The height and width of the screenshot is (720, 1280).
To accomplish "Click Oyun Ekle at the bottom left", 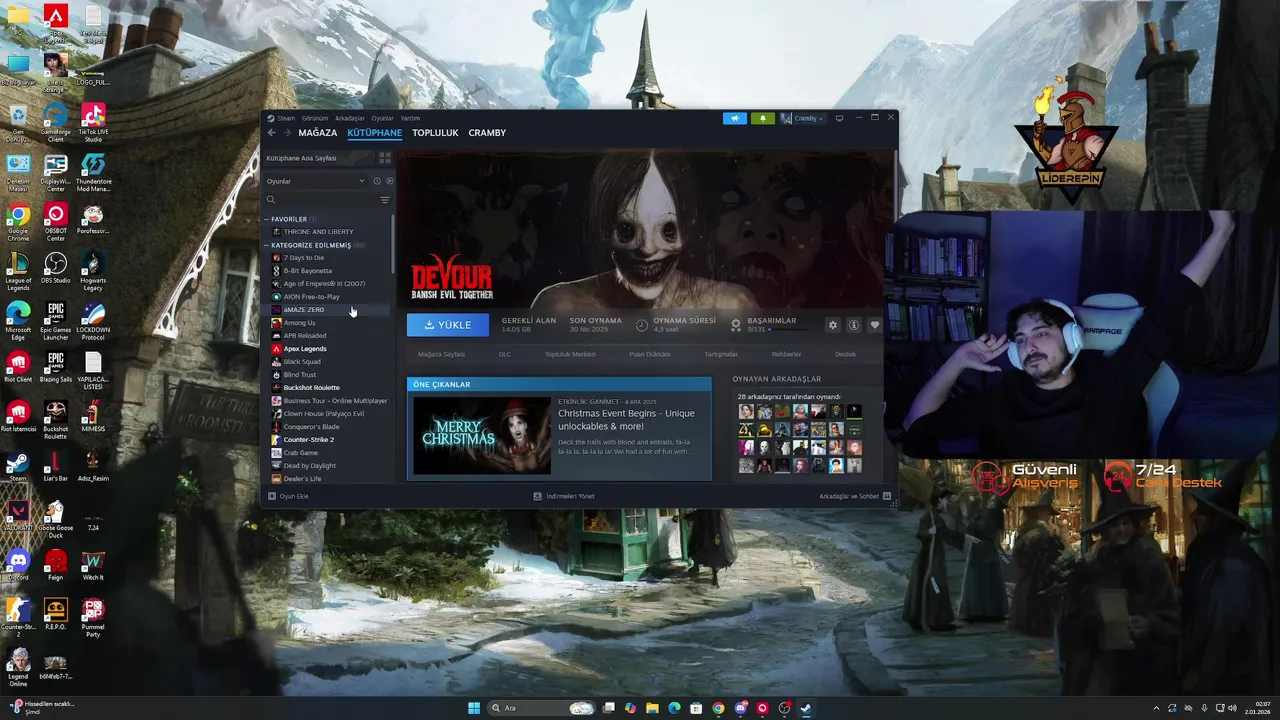I will click(x=288, y=496).
